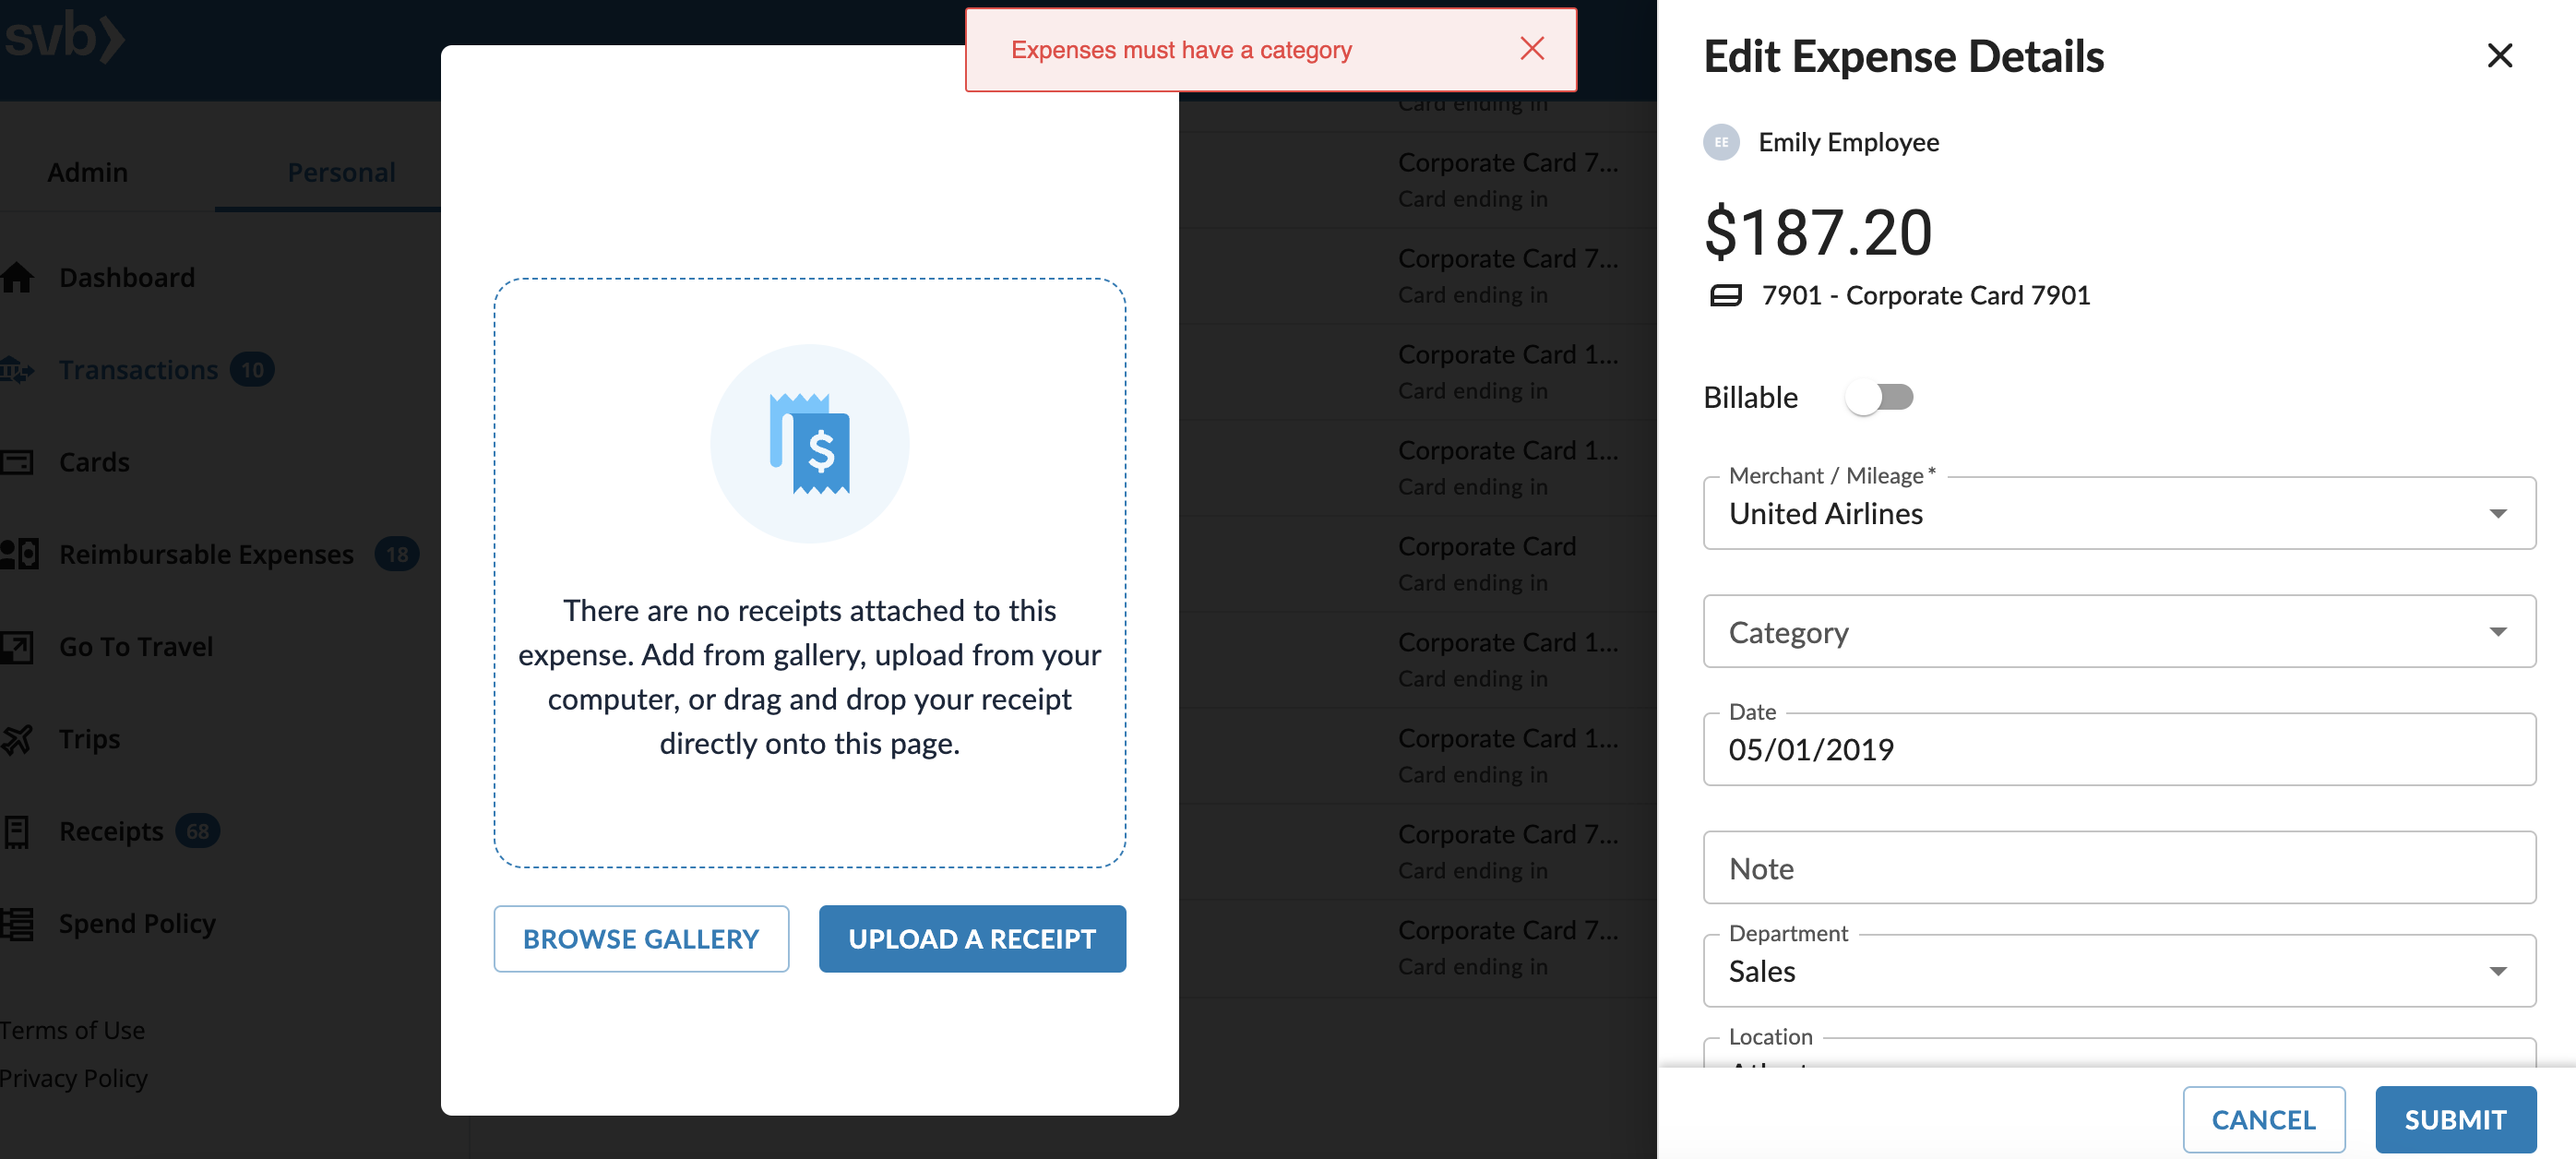Click into the Note field

pyautogui.click(x=2118, y=868)
